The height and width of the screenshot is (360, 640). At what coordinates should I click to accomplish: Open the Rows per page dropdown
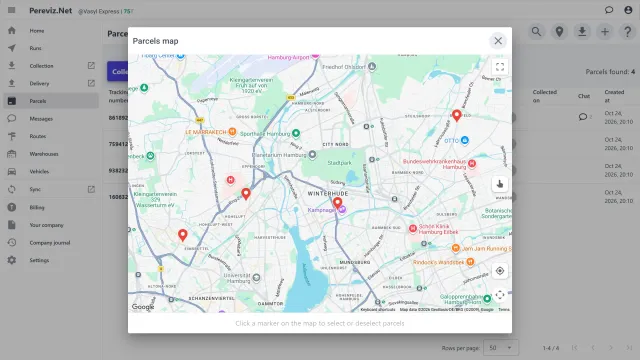coord(501,348)
